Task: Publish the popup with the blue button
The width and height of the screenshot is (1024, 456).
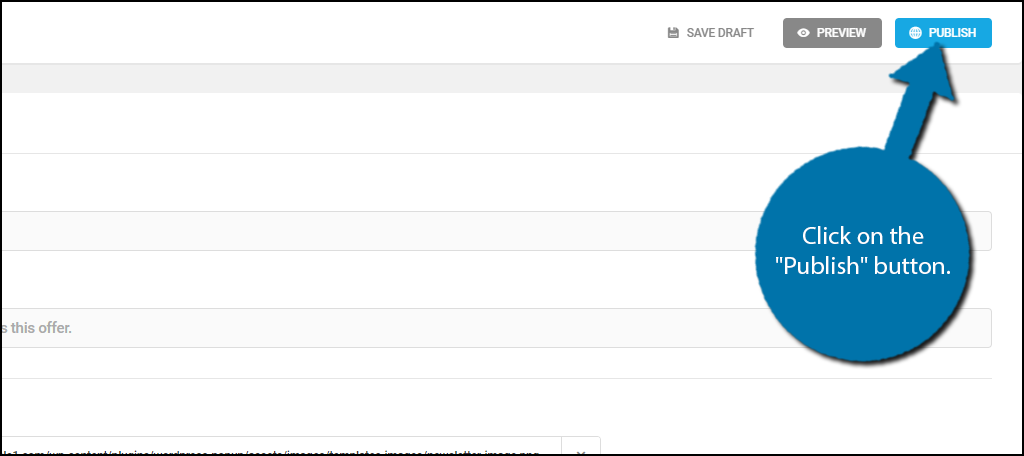Action: point(943,33)
